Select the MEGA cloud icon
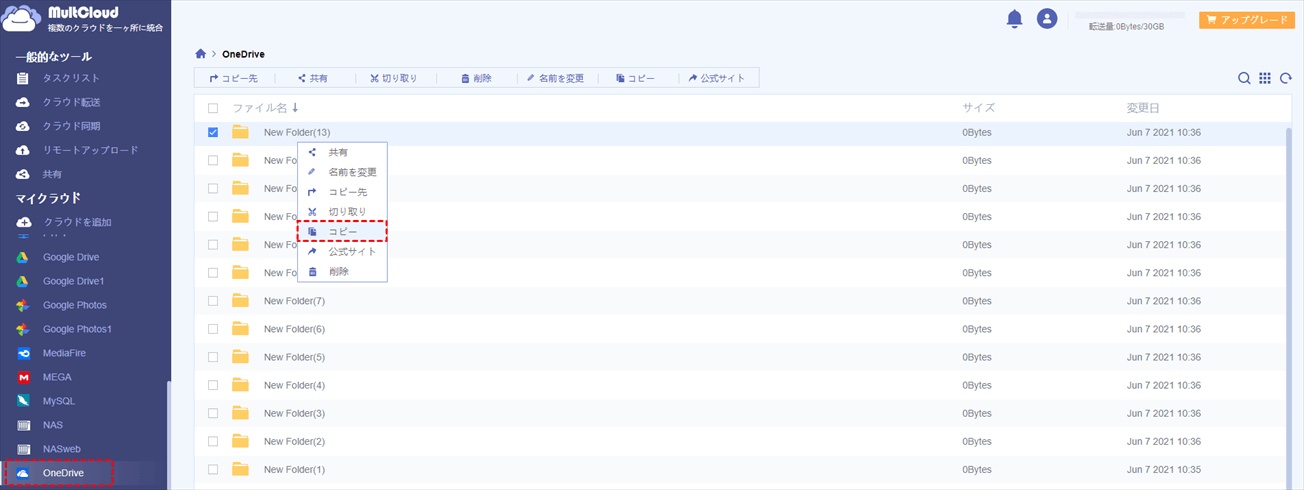Image resolution: width=1304 pixels, height=490 pixels. (23, 377)
